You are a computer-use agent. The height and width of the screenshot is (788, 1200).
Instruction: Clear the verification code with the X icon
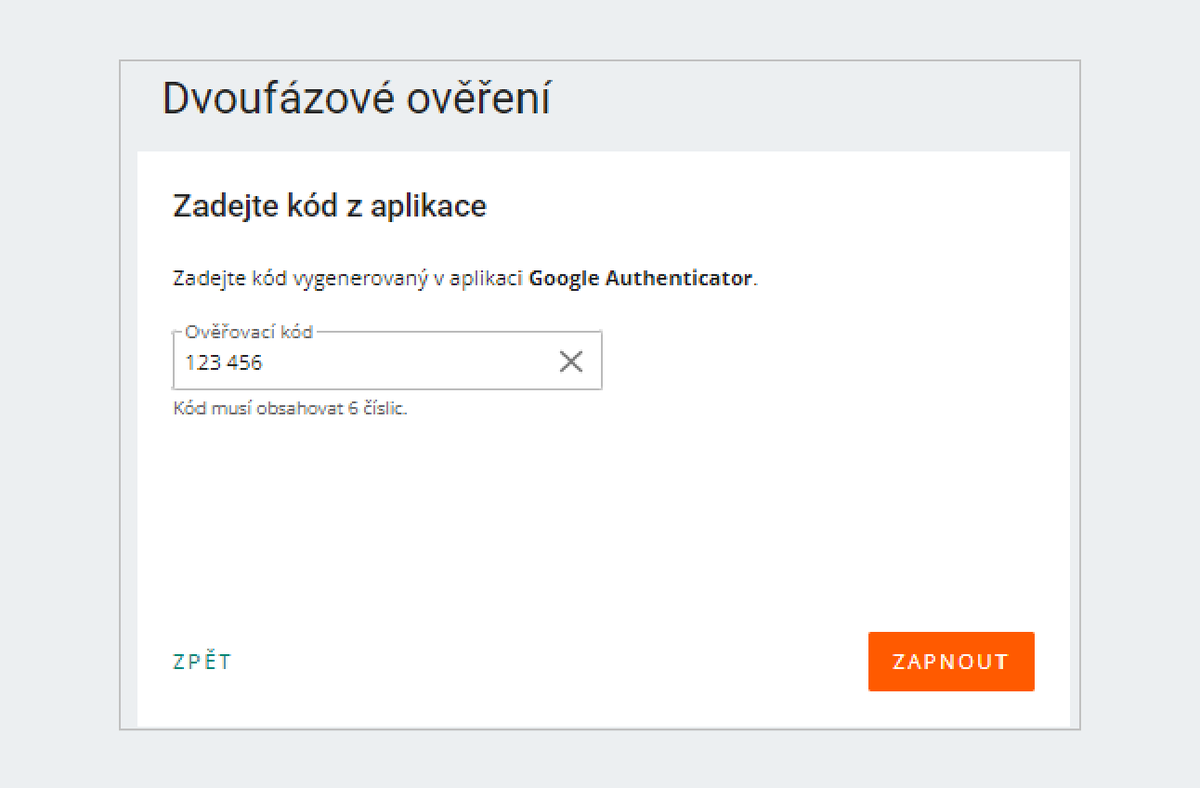click(571, 362)
